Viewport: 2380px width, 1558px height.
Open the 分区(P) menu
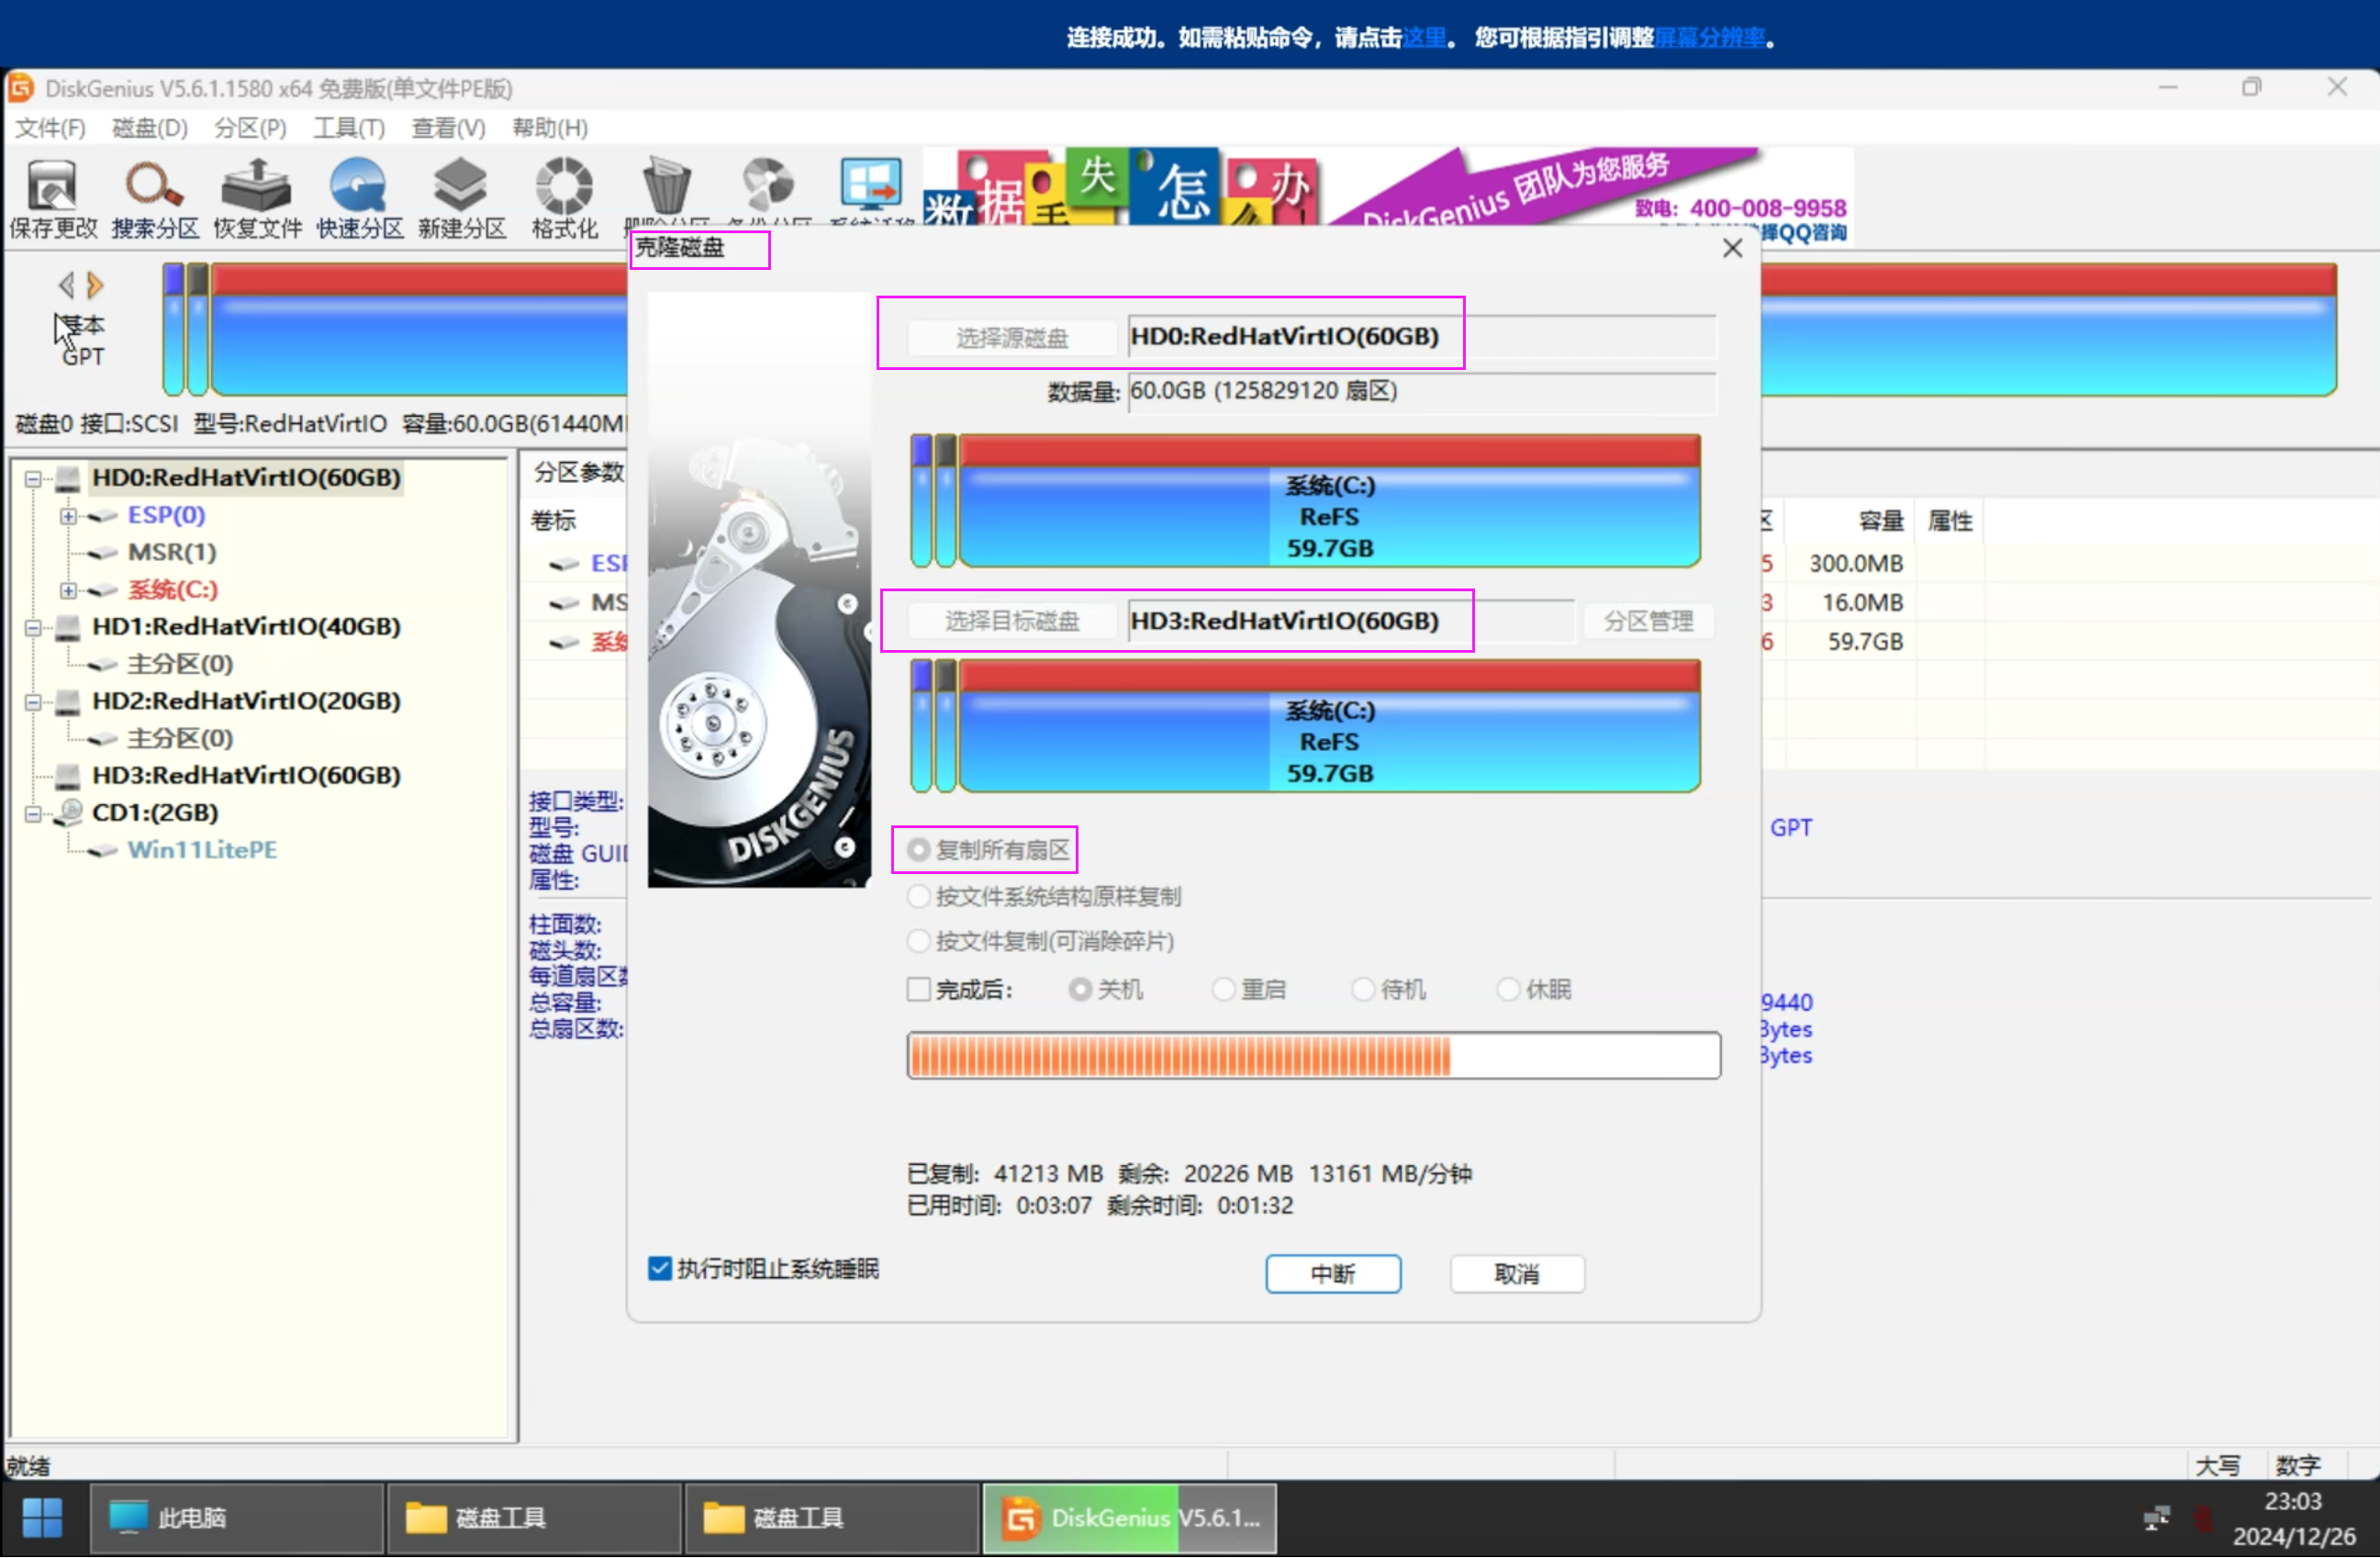click(250, 128)
